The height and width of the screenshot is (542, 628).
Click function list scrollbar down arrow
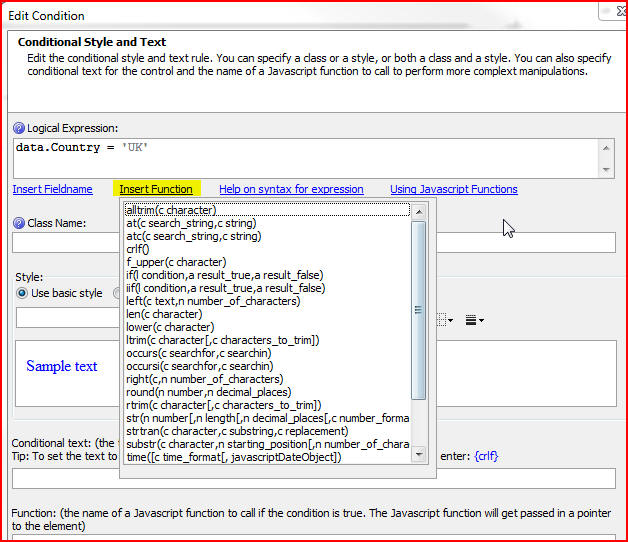pos(419,454)
